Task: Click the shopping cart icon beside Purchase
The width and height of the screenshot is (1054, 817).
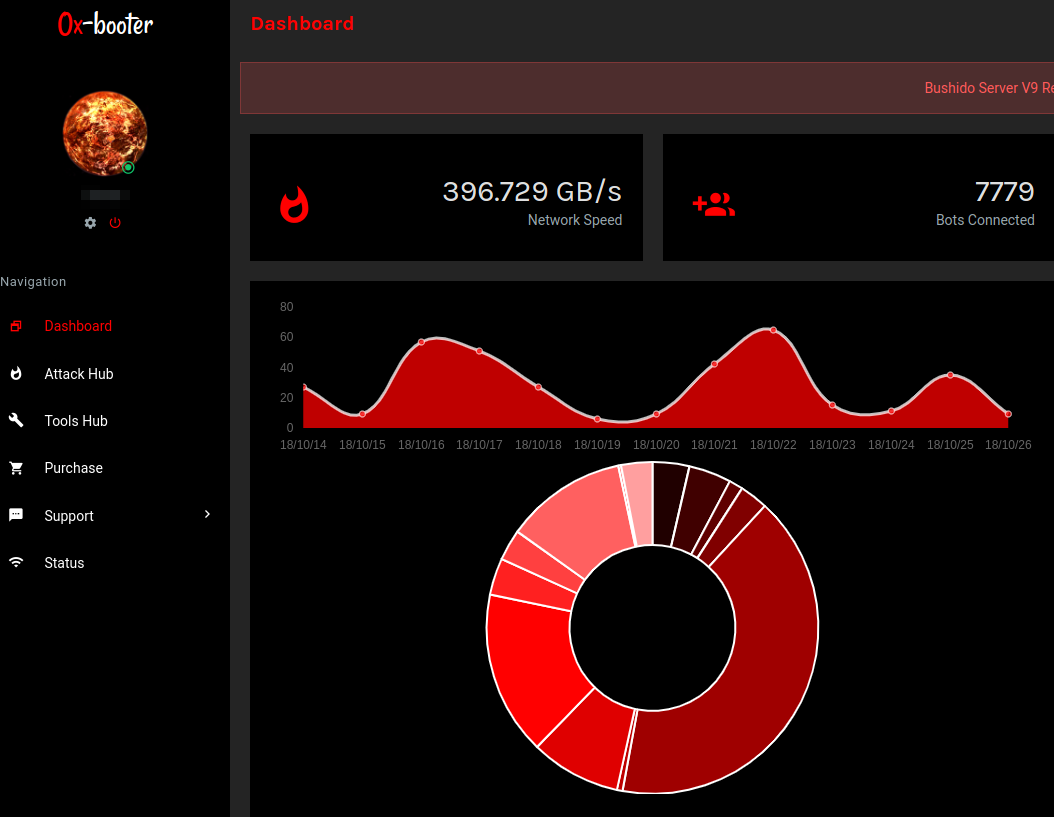Action: pyautogui.click(x=16, y=468)
